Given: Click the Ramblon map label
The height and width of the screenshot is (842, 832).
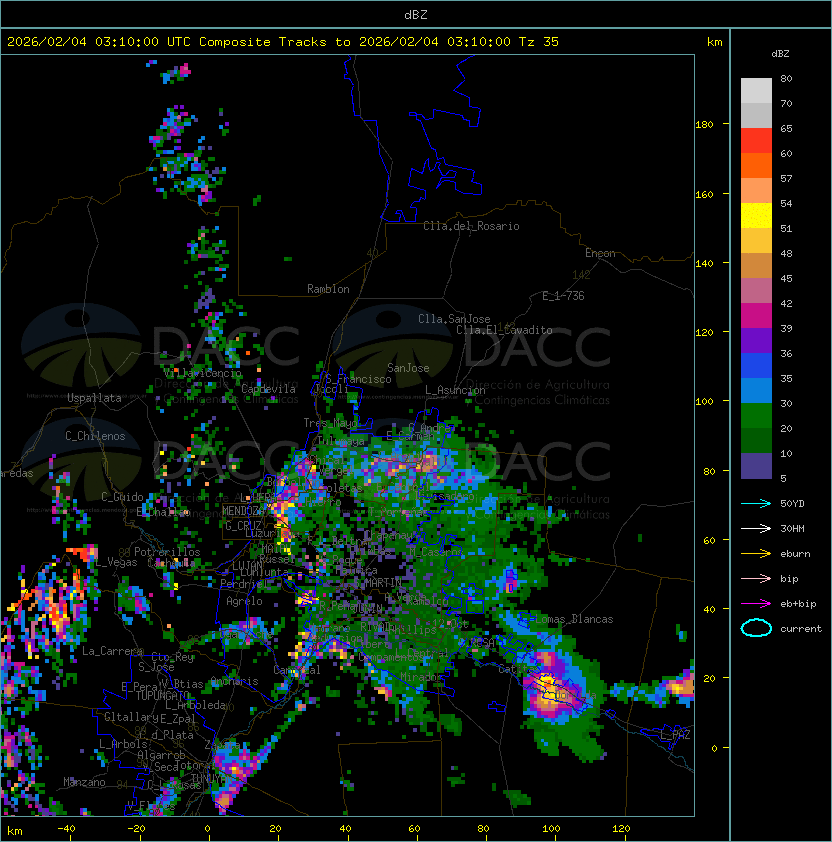Looking at the screenshot, I should click(x=328, y=289).
